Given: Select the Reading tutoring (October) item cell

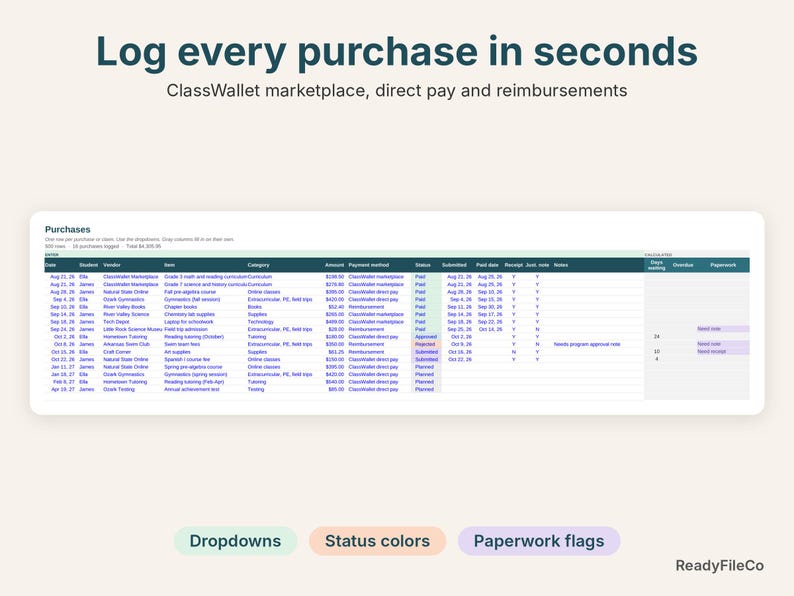Looking at the screenshot, I should pyautogui.click(x=194, y=337).
